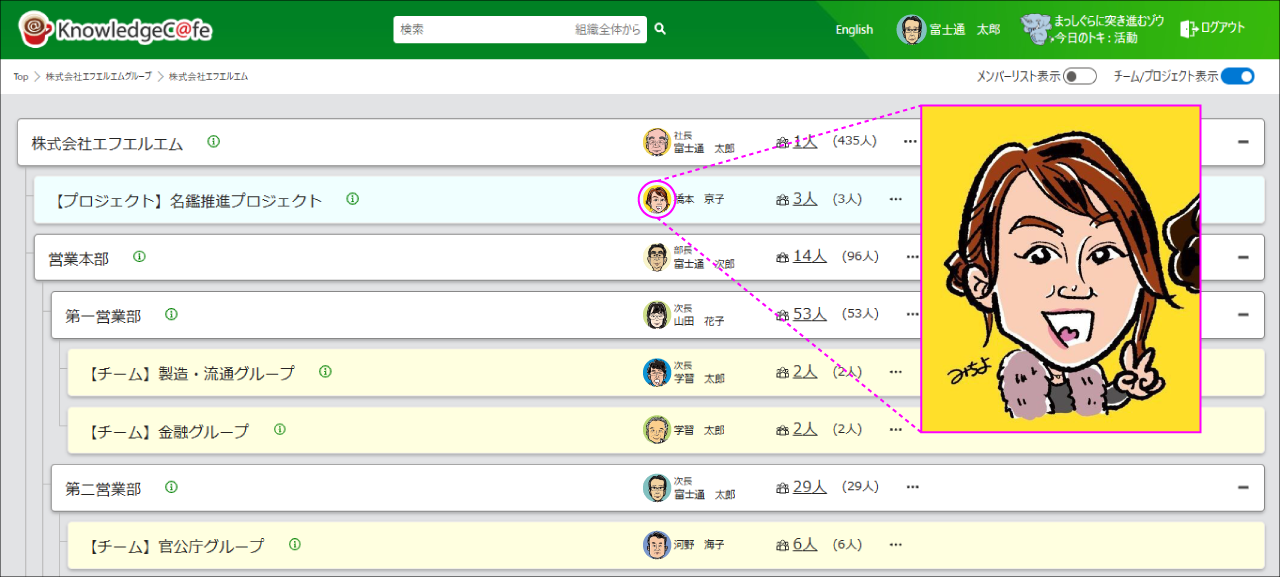Screen dimensions: 1280x577
Task: Click the enlarged caricature portrait image
Action: point(1060,268)
